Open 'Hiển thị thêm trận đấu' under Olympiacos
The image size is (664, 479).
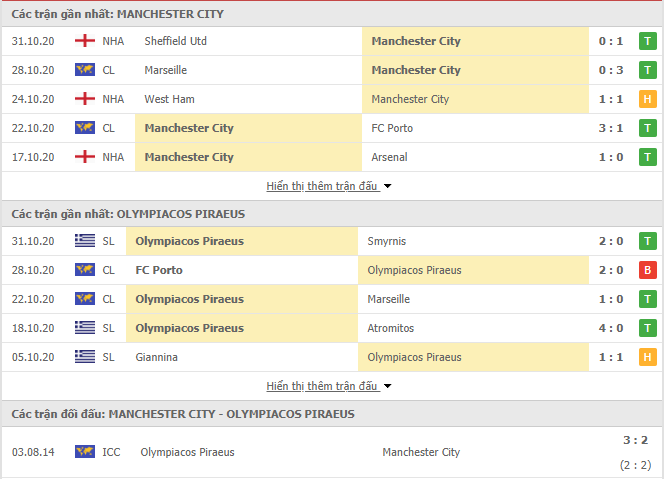[x=322, y=386]
